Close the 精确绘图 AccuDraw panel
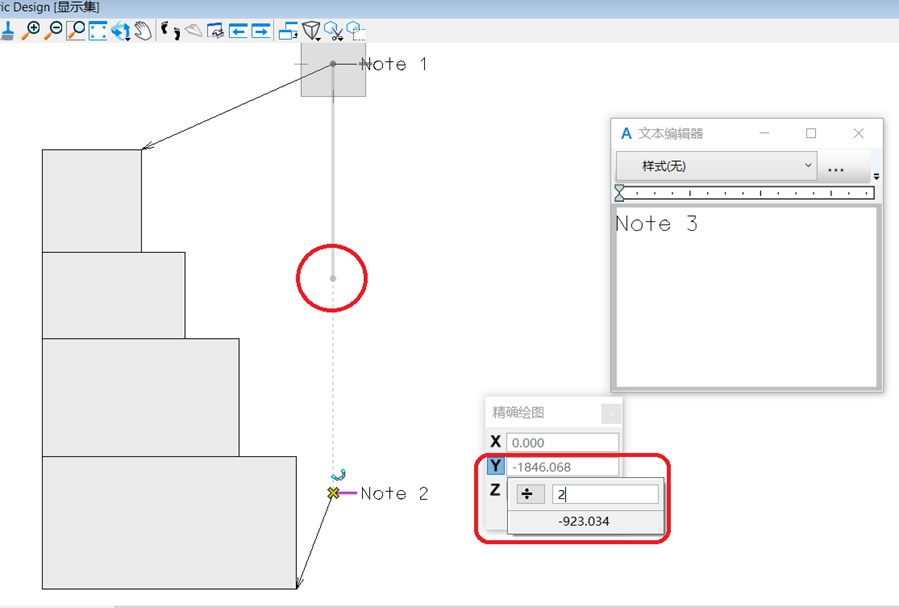Viewport: 899px width, 608px height. pyautogui.click(x=611, y=413)
